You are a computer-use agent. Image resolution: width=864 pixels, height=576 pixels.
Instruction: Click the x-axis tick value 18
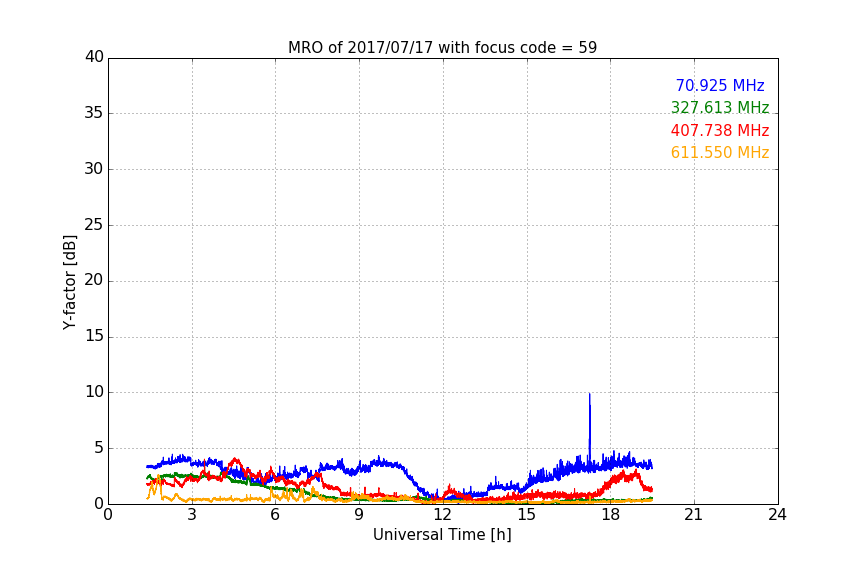tap(610, 515)
